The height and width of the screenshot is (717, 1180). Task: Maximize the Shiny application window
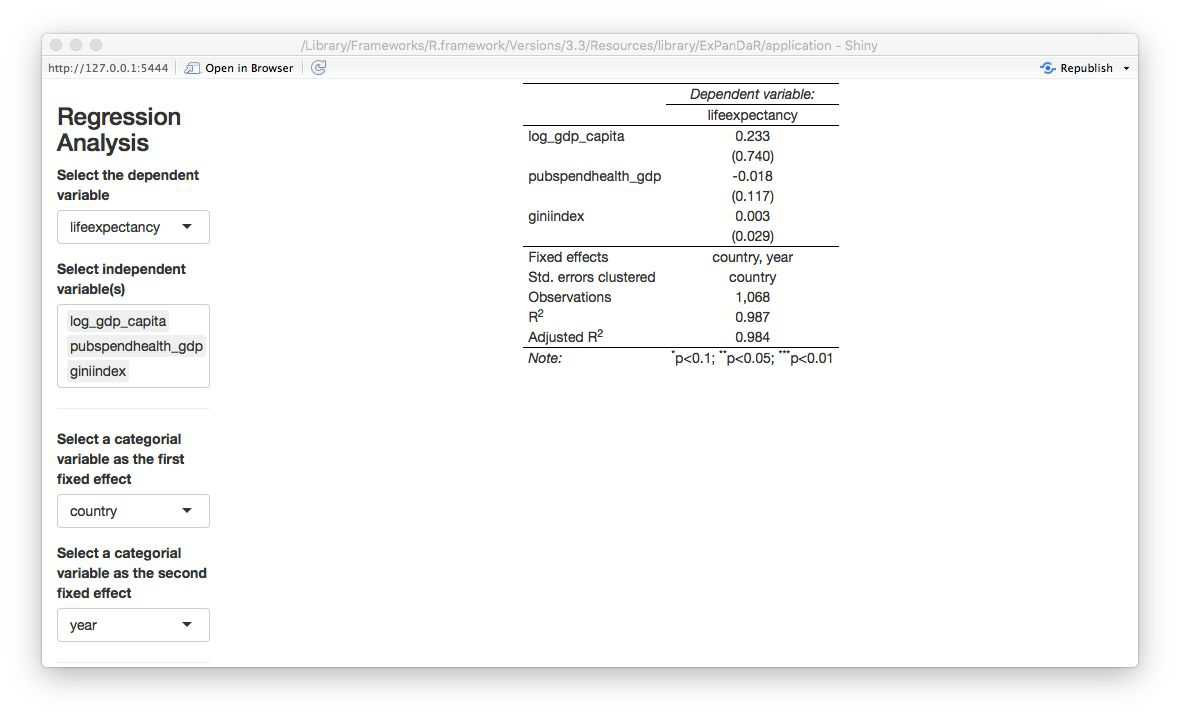(x=96, y=45)
